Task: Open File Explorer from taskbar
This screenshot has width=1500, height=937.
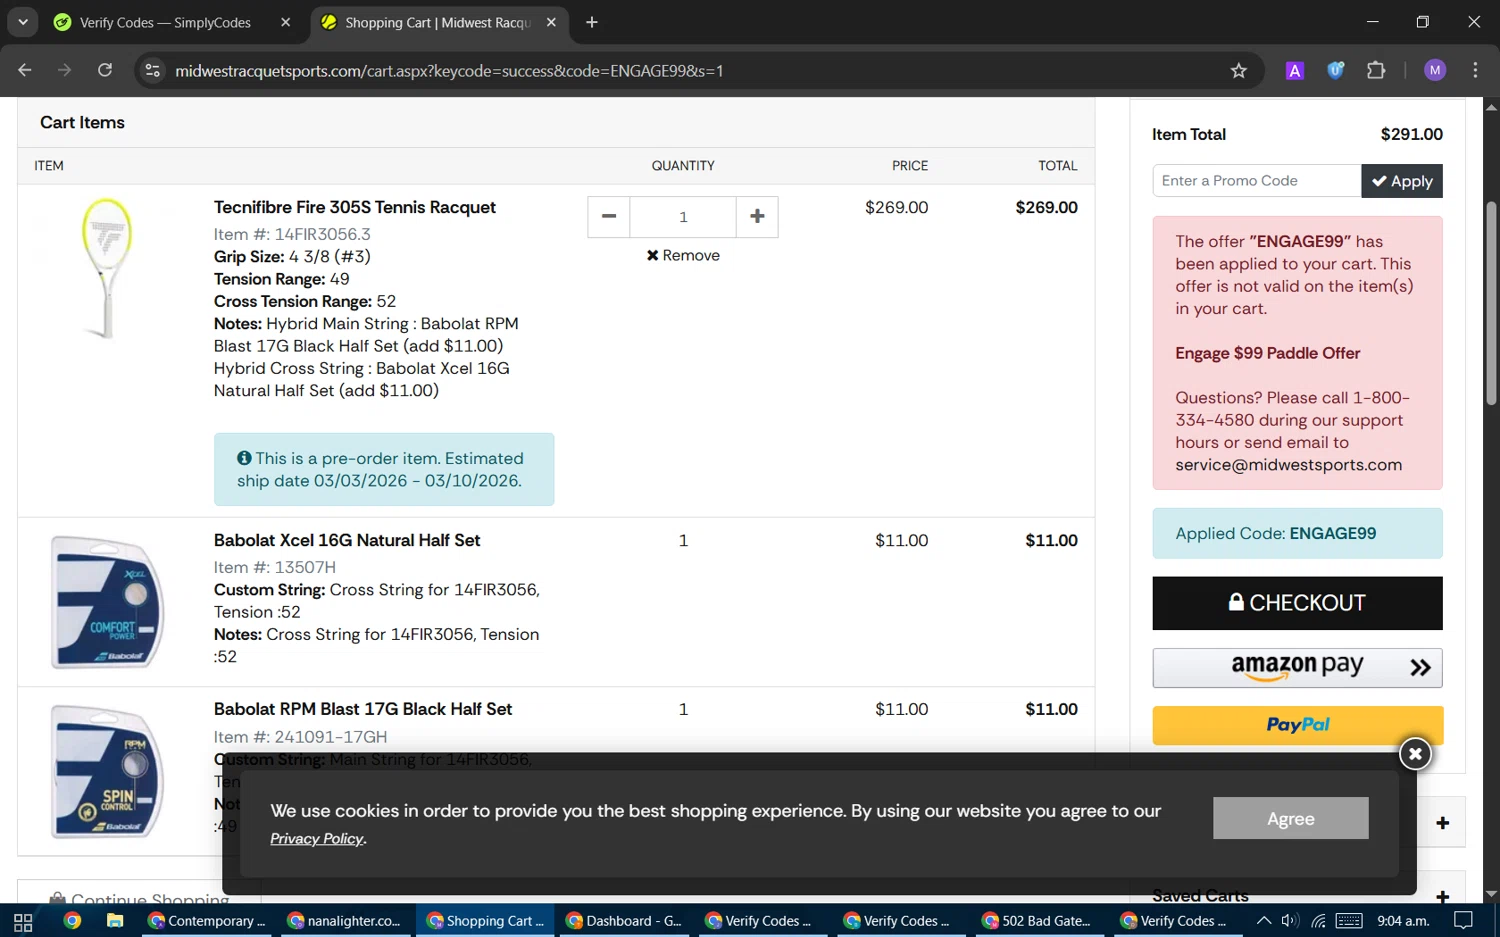Action: point(115,921)
